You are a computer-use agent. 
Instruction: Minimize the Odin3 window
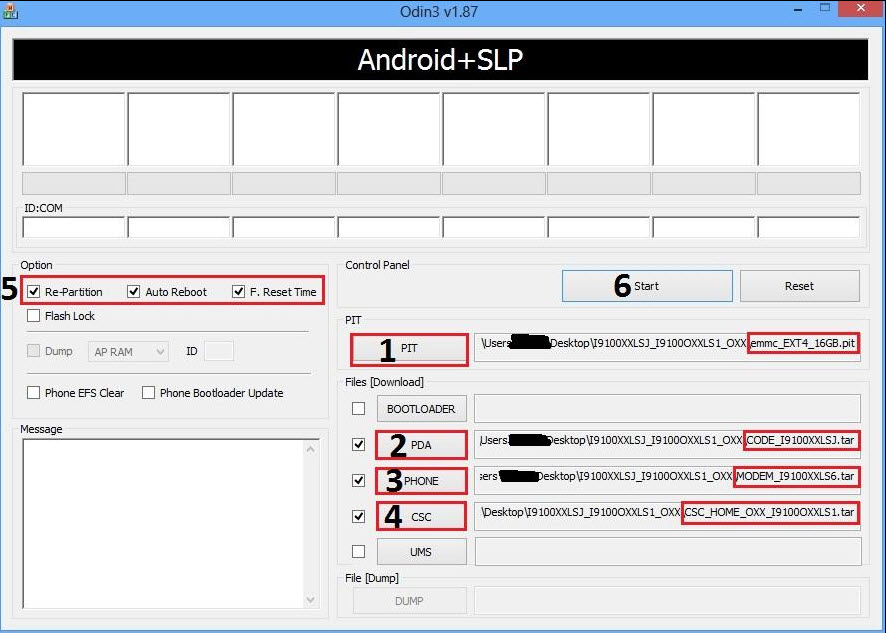tap(798, 10)
